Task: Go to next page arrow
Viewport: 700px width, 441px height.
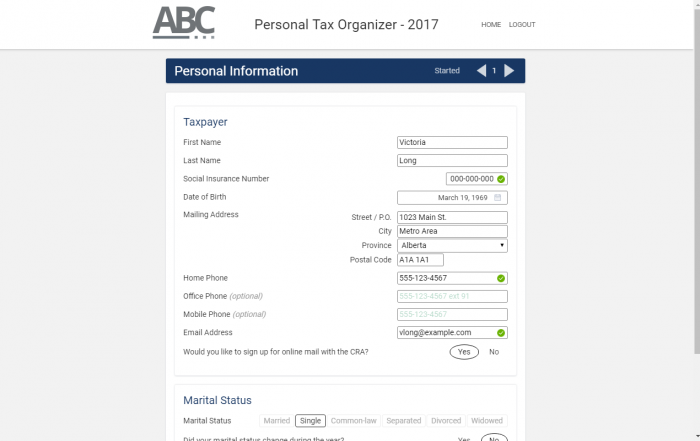Action: [509, 71]
